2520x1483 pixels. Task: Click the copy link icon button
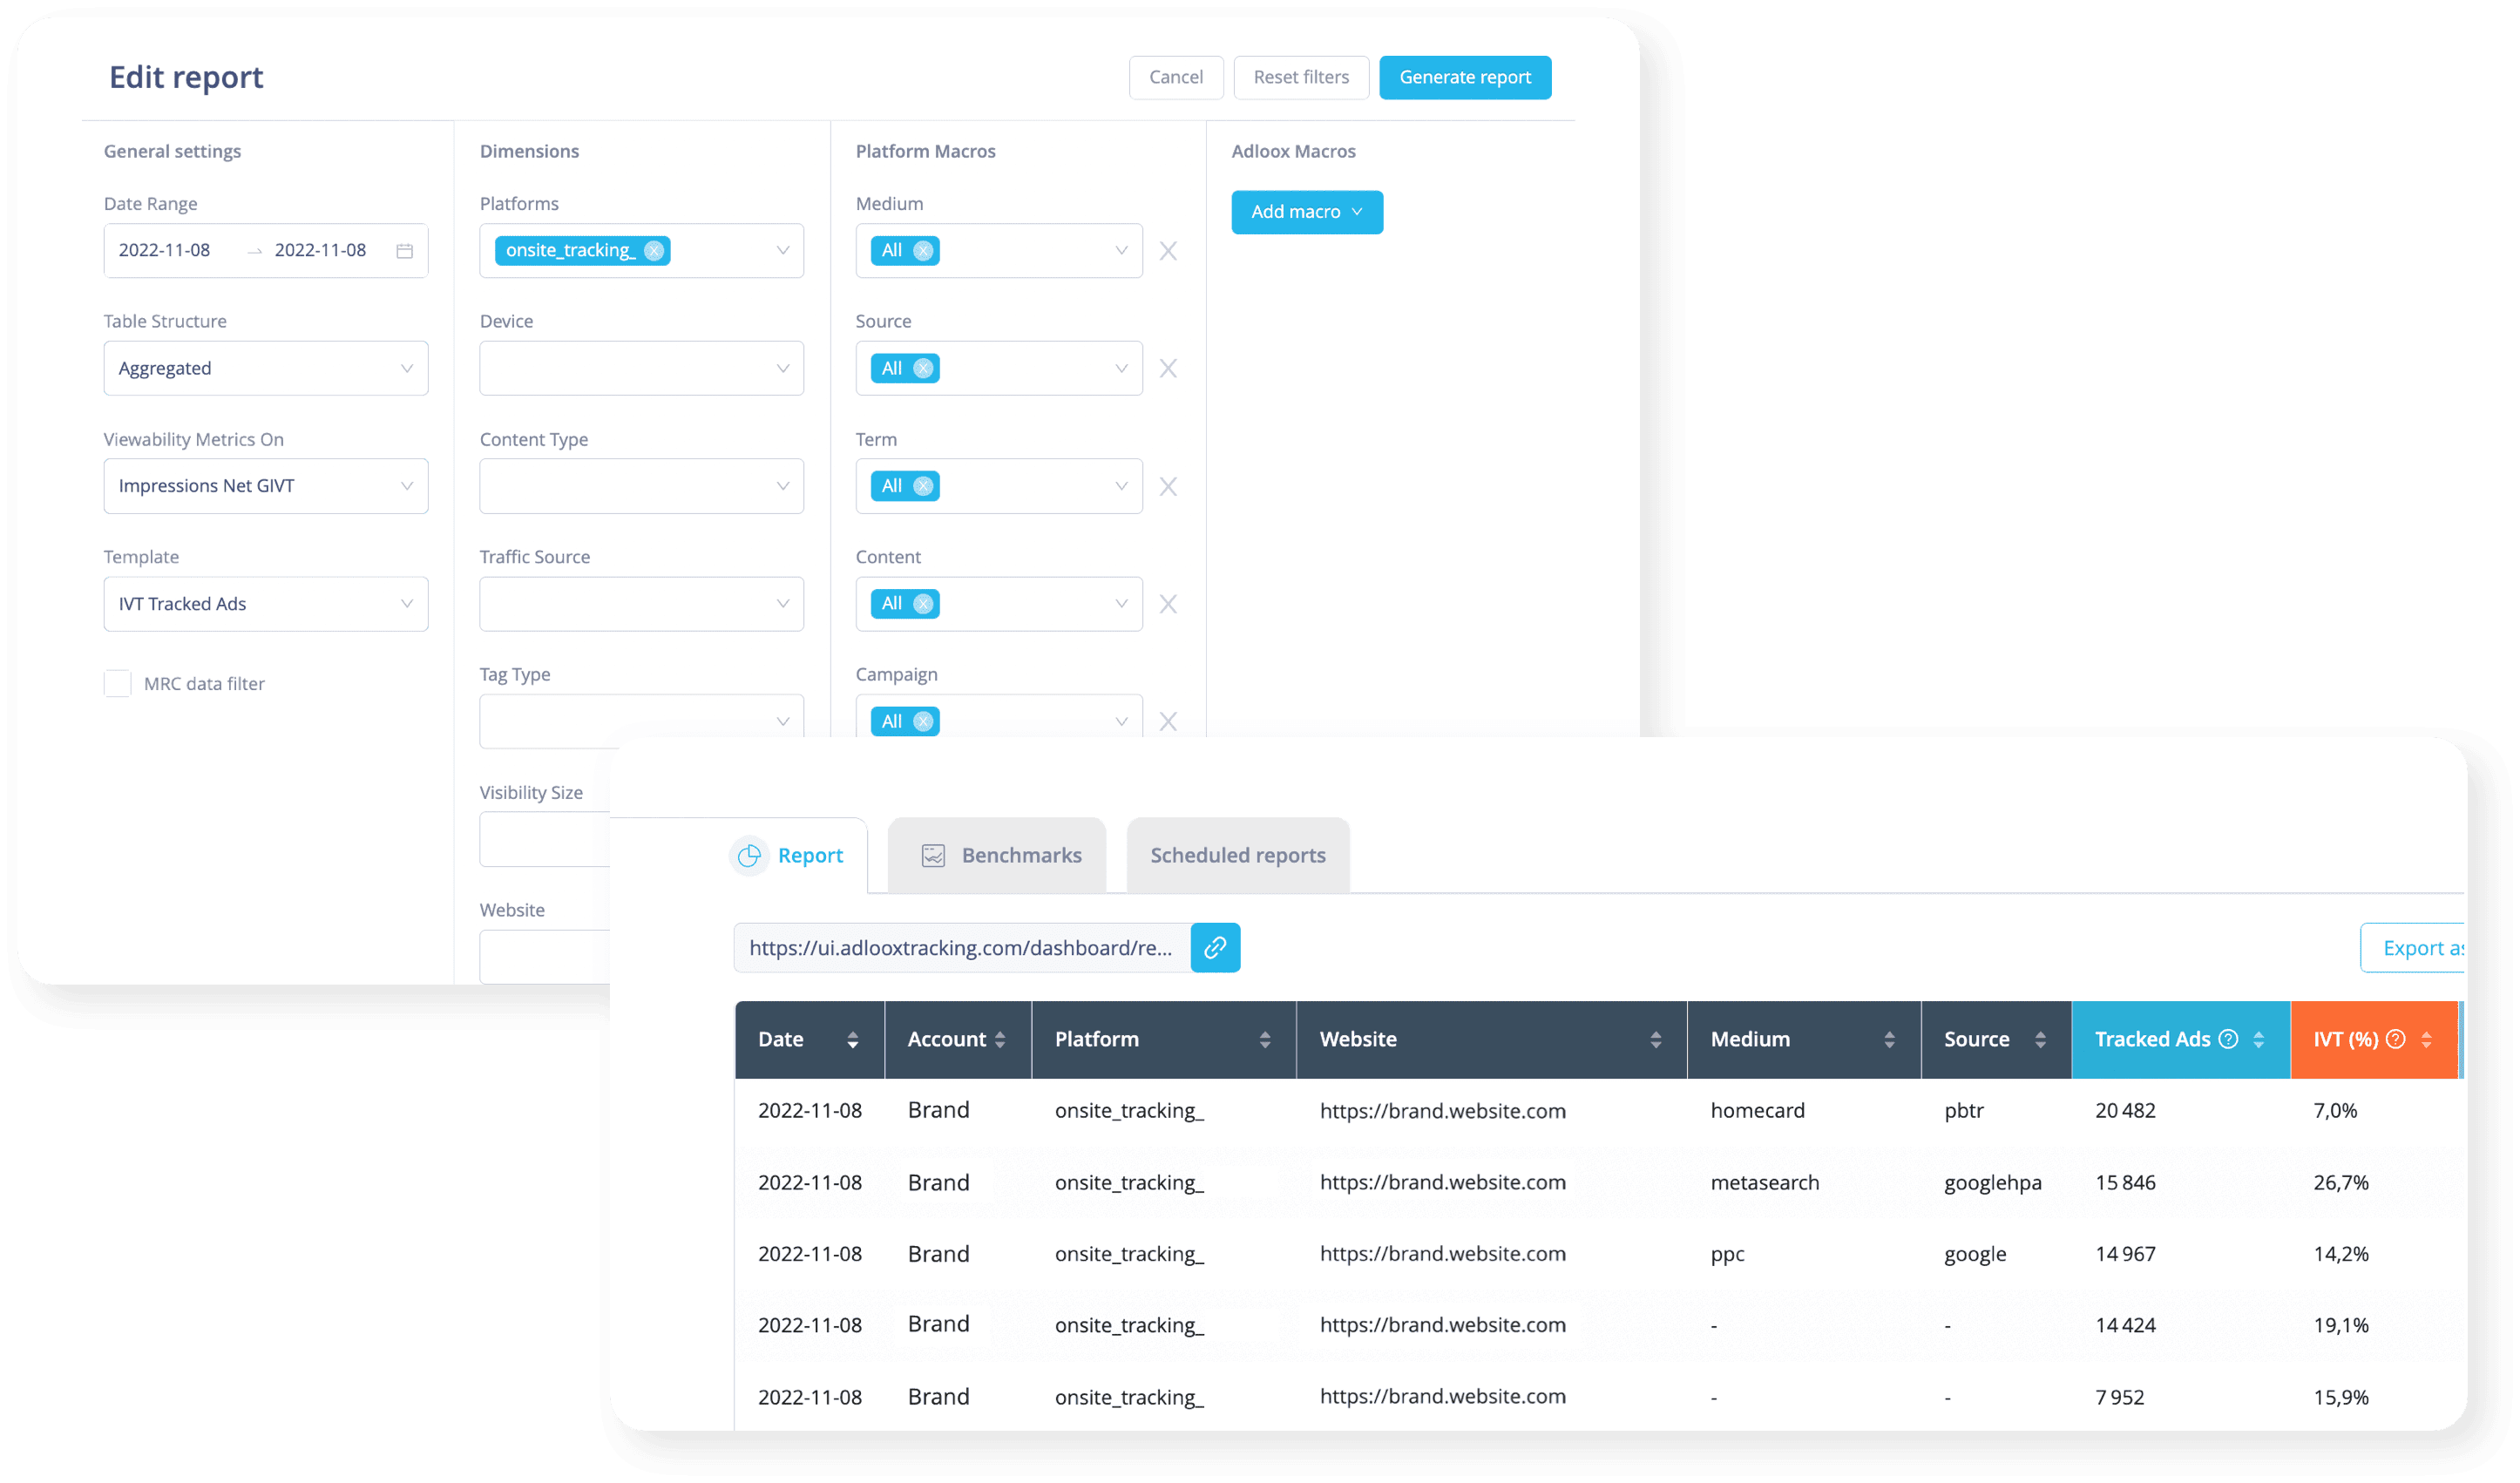[1215, 947]
